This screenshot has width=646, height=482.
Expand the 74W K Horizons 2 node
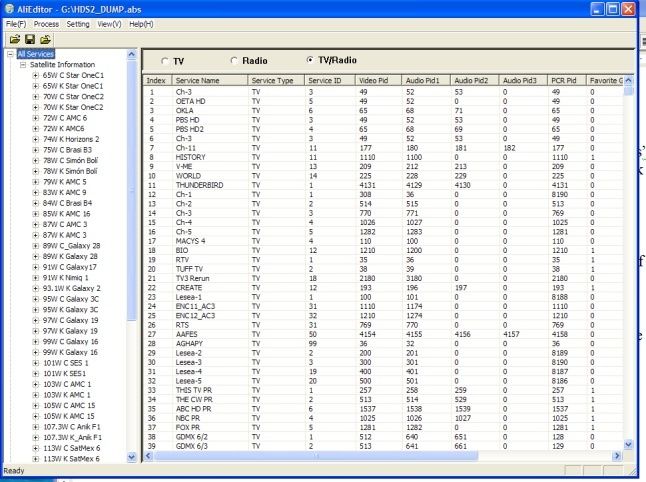tap(35, 139)
